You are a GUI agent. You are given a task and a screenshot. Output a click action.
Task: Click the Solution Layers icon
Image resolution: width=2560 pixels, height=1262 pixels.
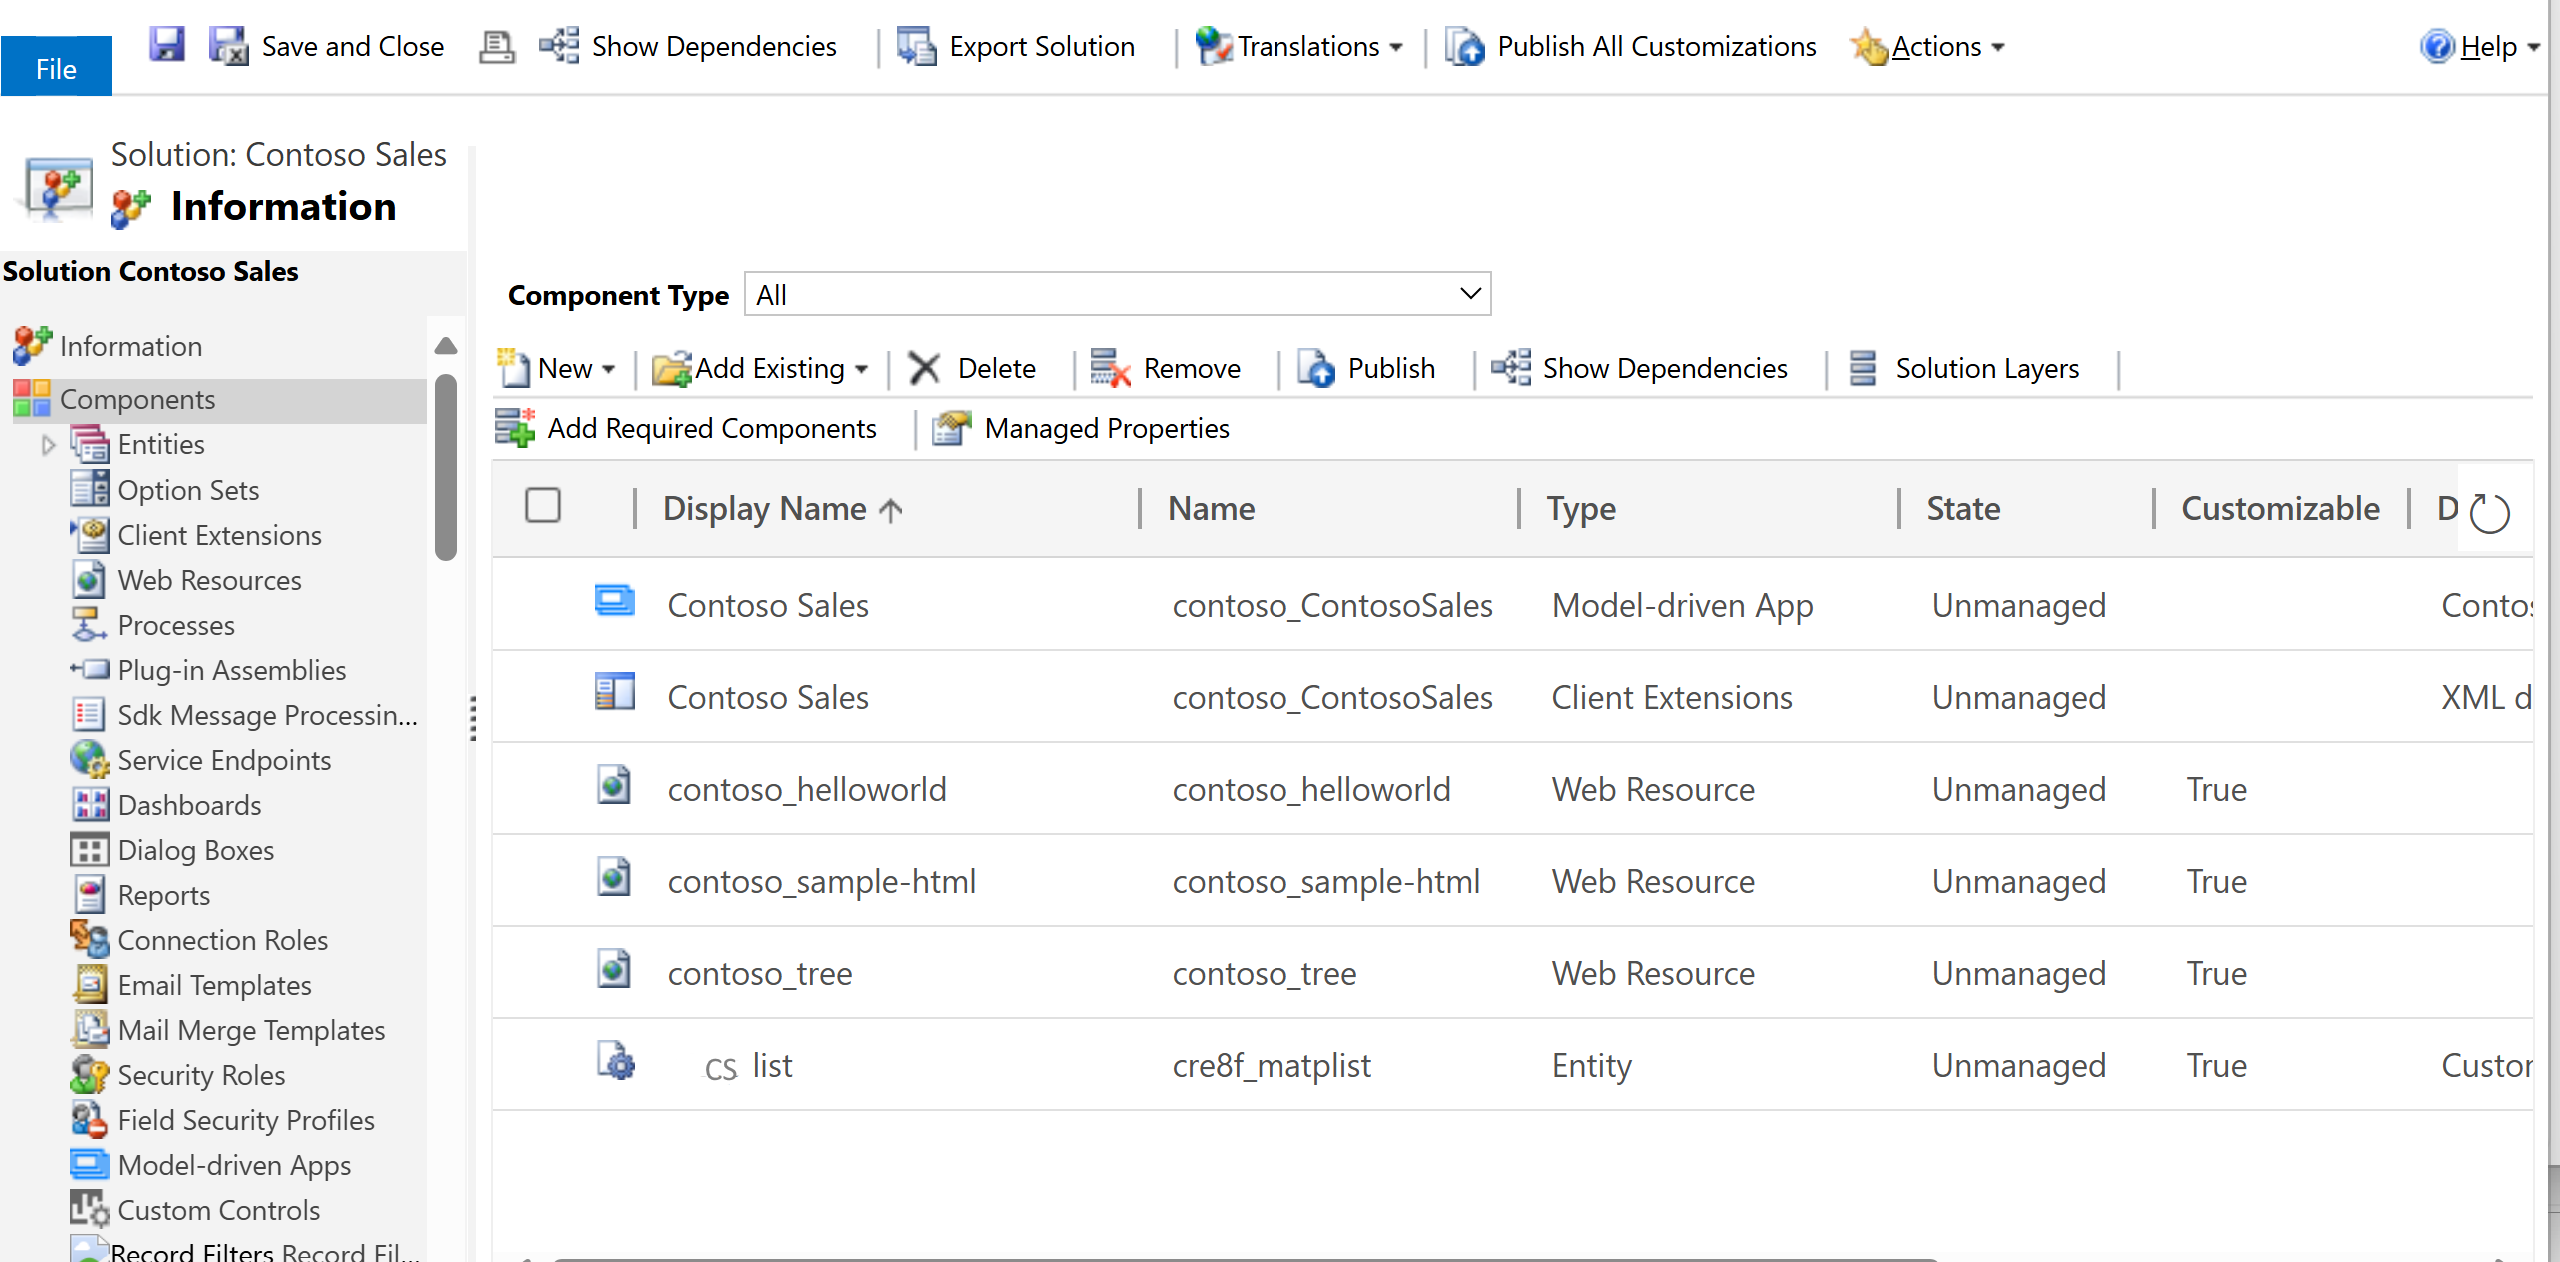1861,369
